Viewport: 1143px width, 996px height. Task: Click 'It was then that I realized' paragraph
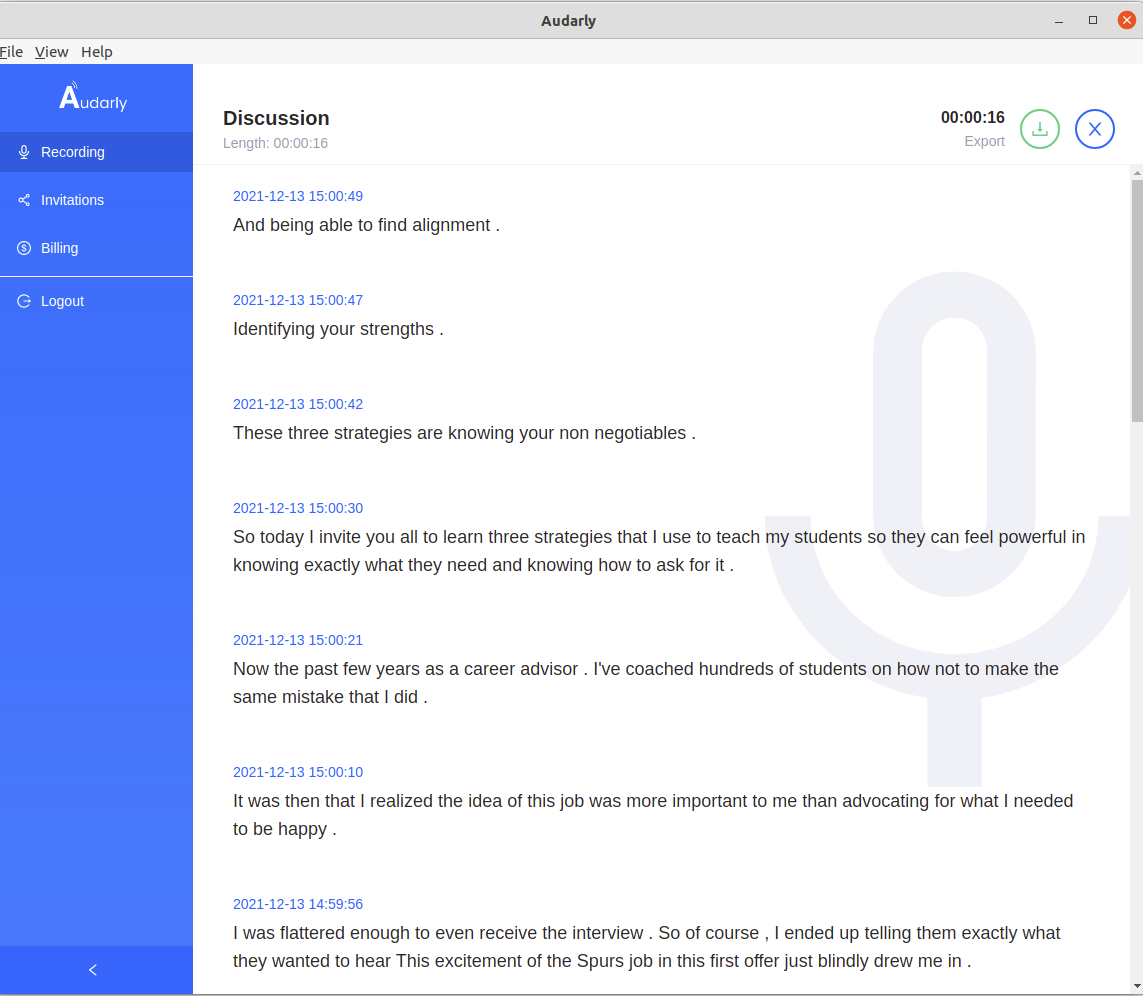[x=653, y=814]
